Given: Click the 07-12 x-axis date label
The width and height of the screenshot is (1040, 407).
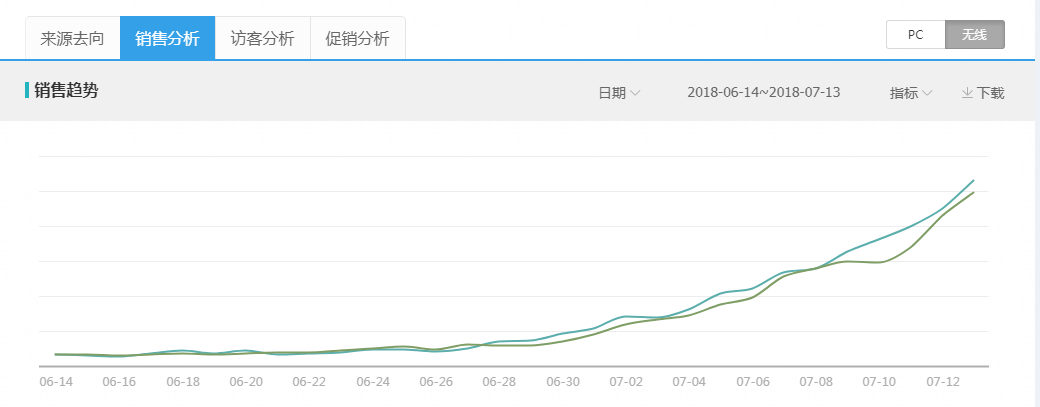Looking at the screenshot, I should tap(943, 382).
